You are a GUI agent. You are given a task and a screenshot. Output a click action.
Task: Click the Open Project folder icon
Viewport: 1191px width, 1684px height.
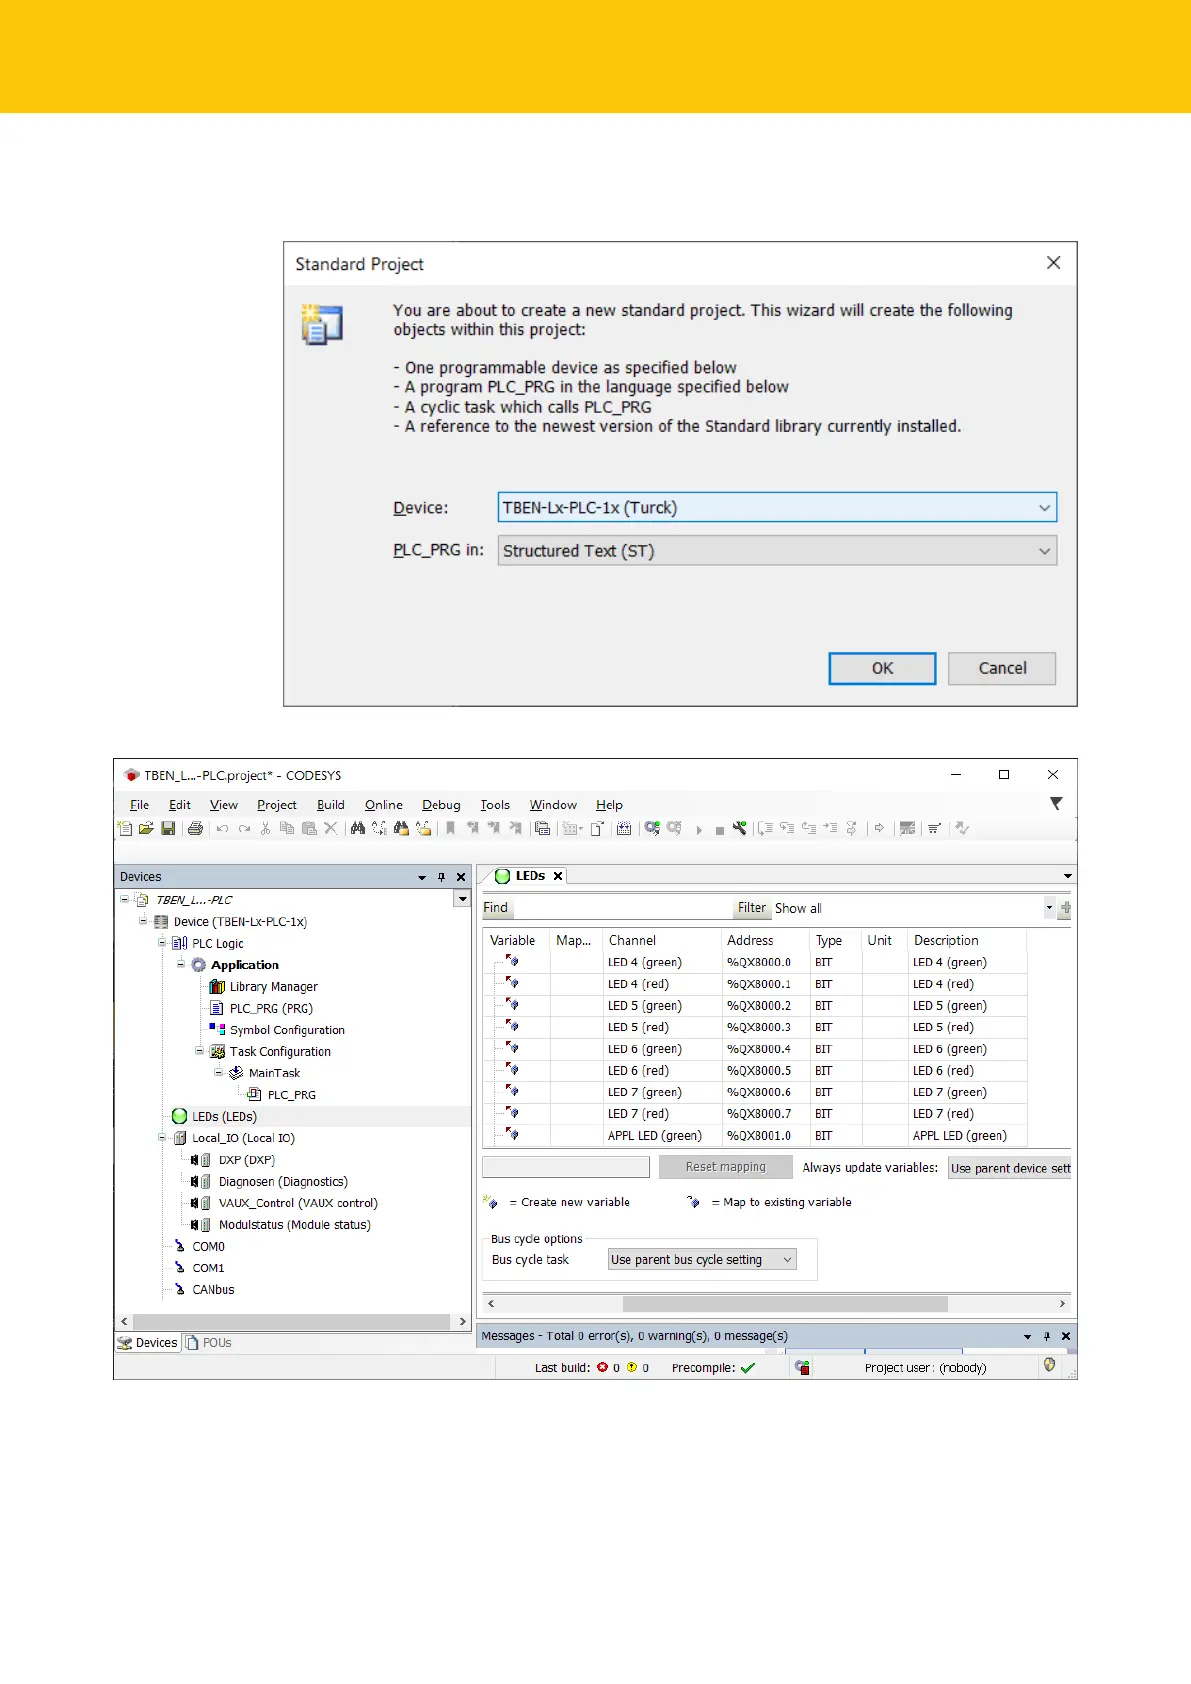pyautogui.click(x=146, y=828)
